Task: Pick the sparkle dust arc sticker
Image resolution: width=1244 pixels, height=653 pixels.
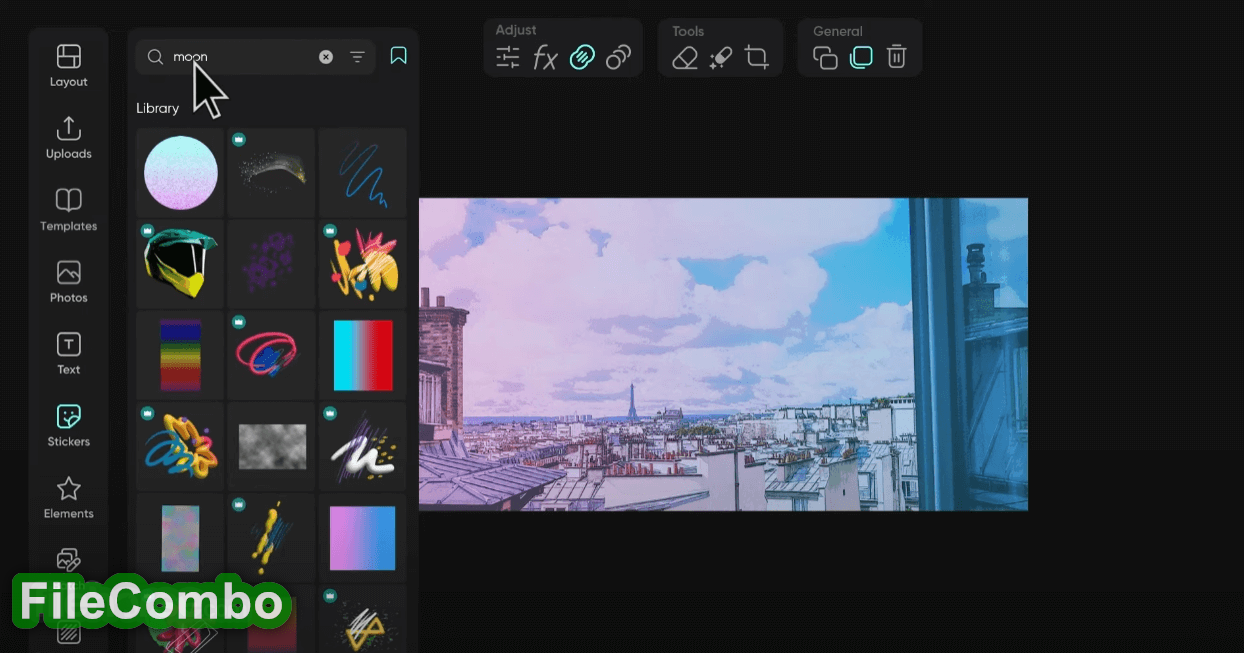Action: [271, 172]
